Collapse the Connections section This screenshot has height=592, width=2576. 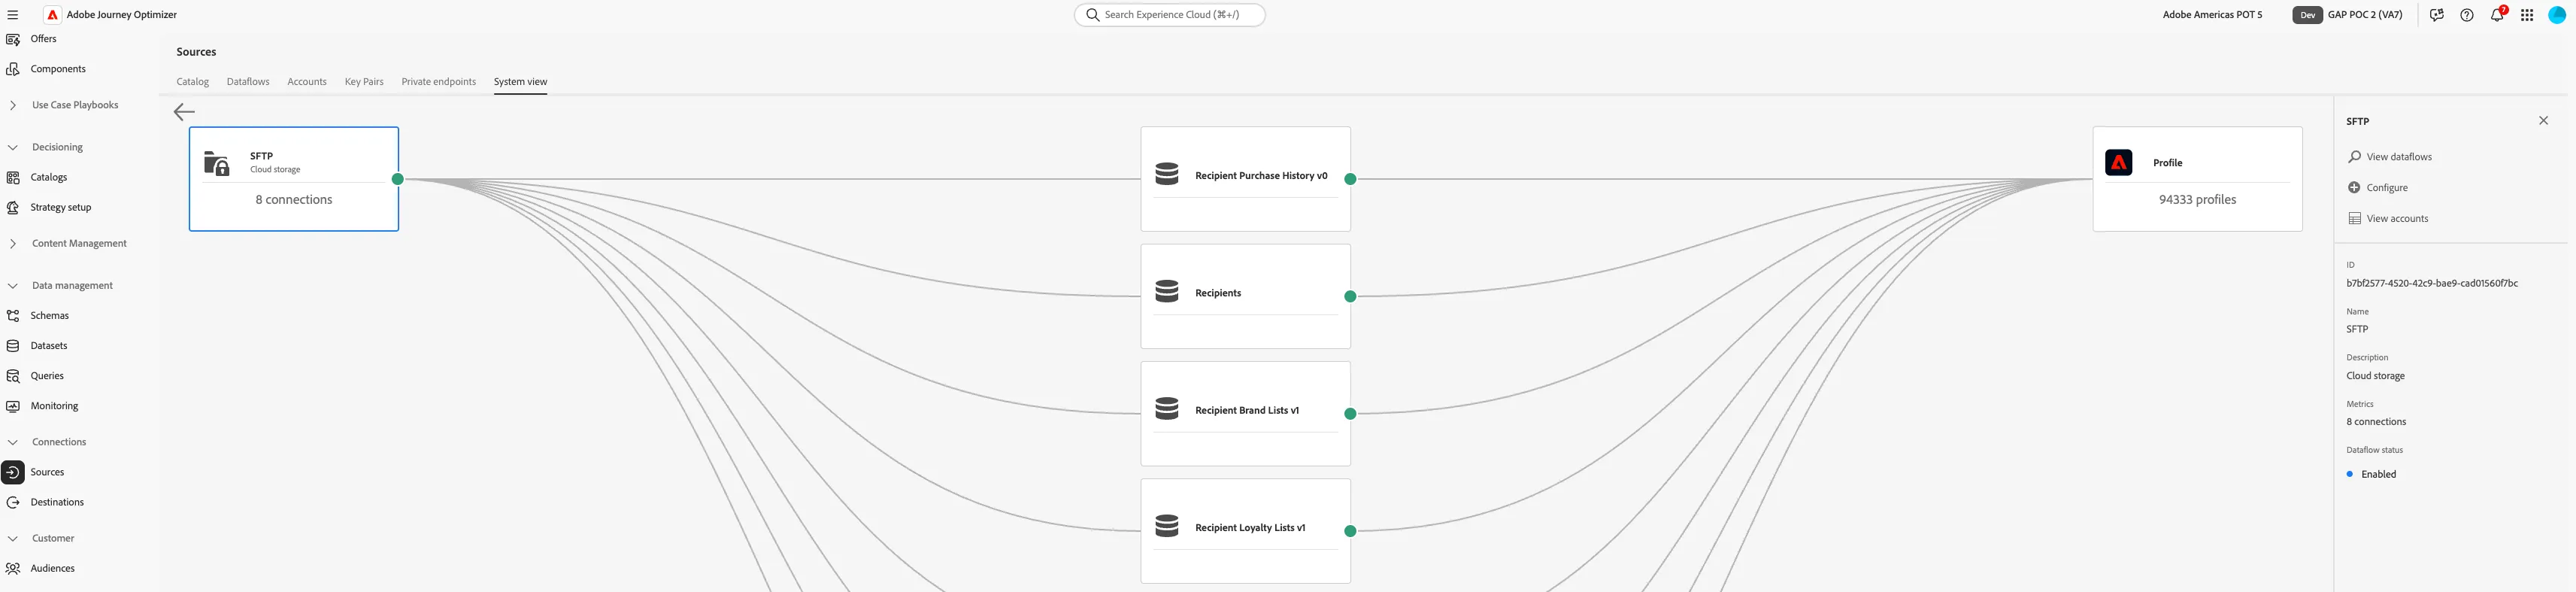[13, 442]
